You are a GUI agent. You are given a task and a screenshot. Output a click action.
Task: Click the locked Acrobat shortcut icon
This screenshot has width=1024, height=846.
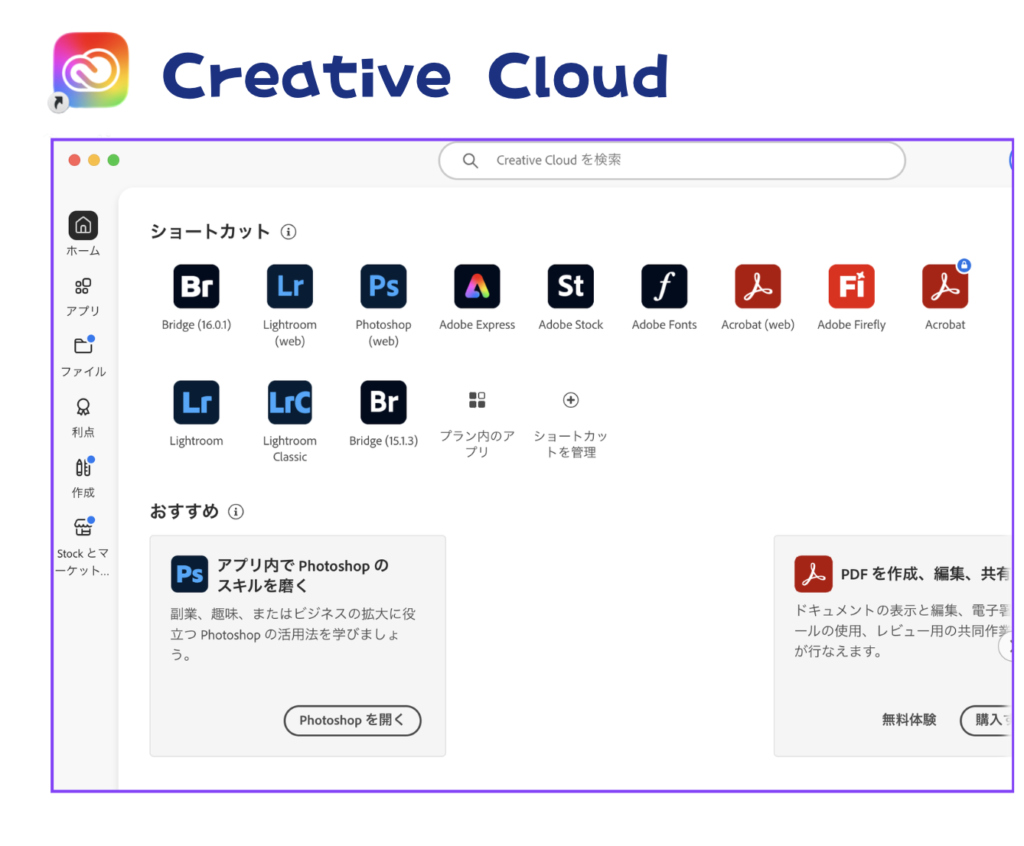(945, 287)
